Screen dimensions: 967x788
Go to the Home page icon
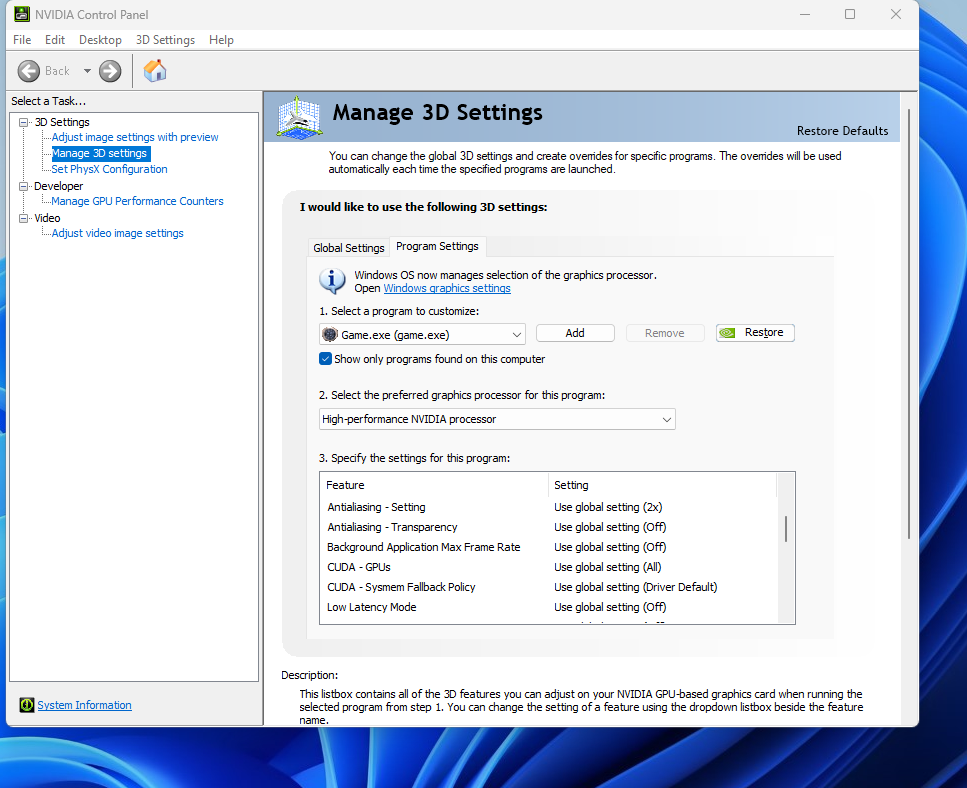click(155, 70)
